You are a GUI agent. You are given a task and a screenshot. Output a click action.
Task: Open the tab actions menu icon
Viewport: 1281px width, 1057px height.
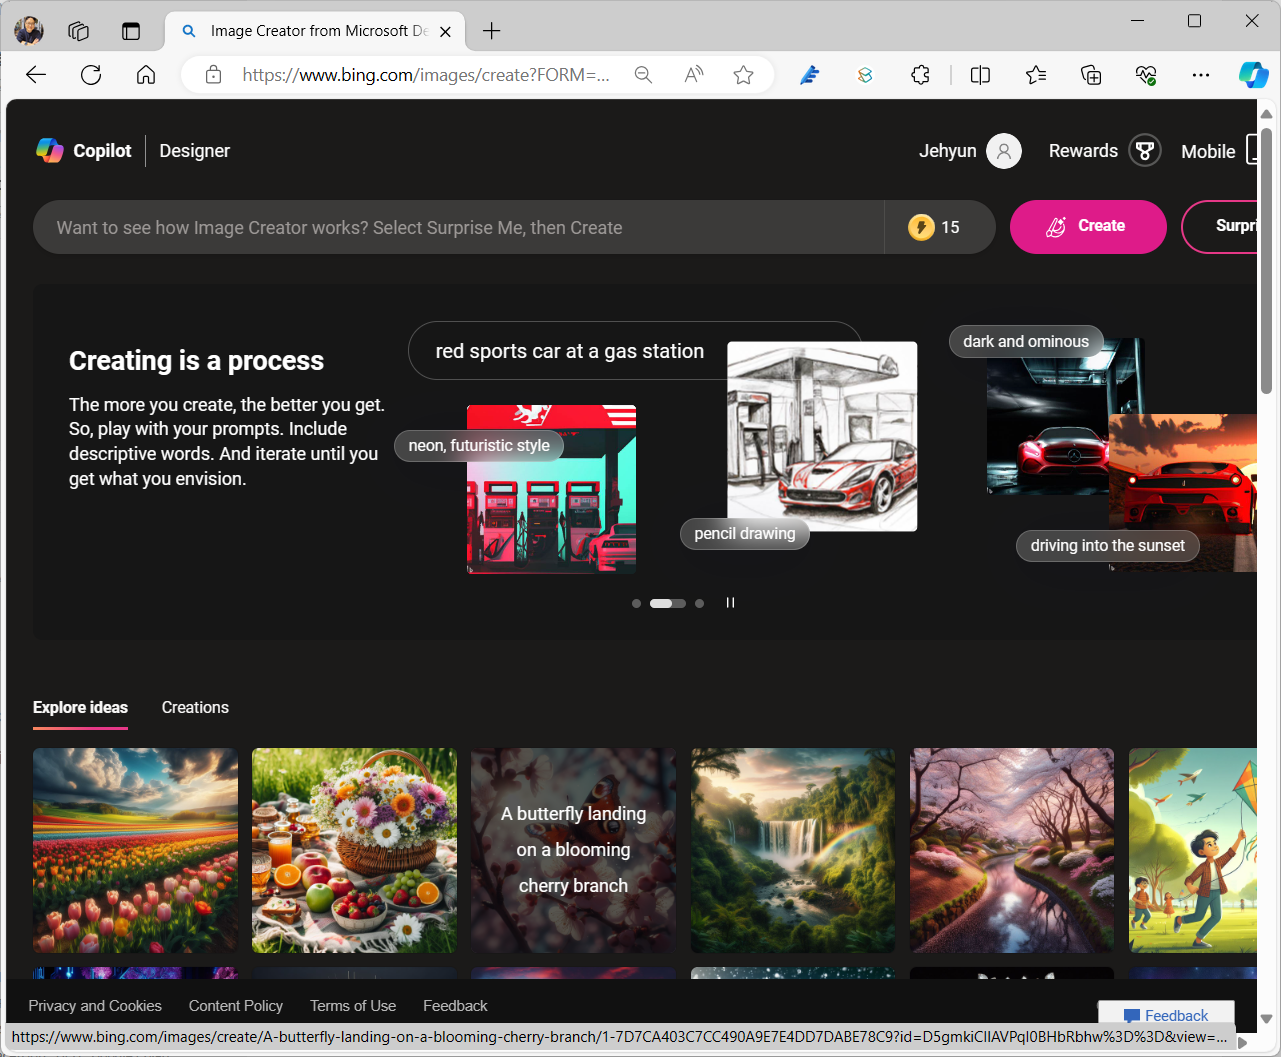coord(131,31)
